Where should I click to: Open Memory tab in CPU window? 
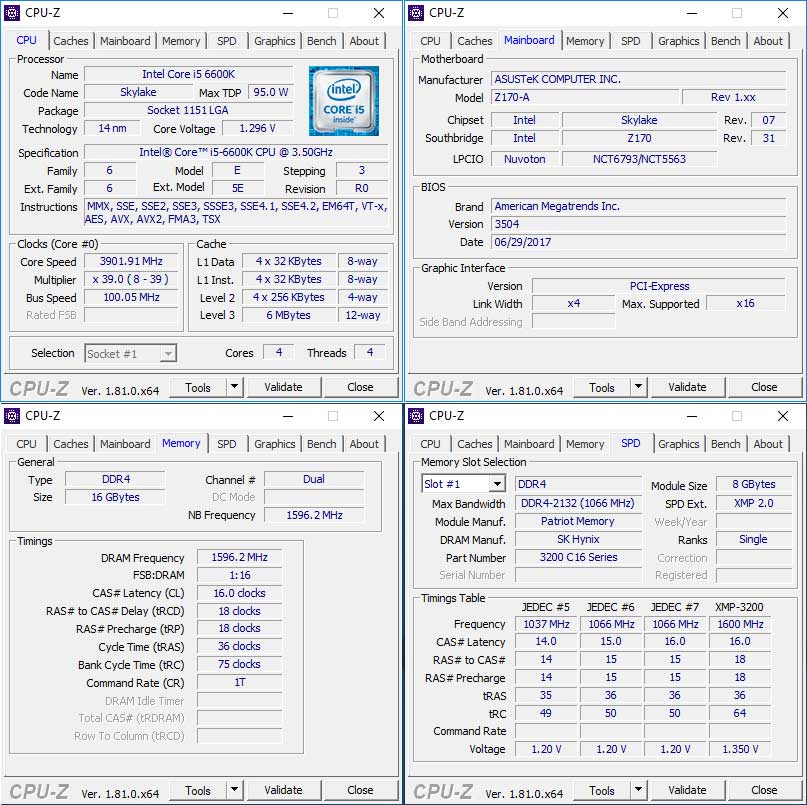(181, 41)
